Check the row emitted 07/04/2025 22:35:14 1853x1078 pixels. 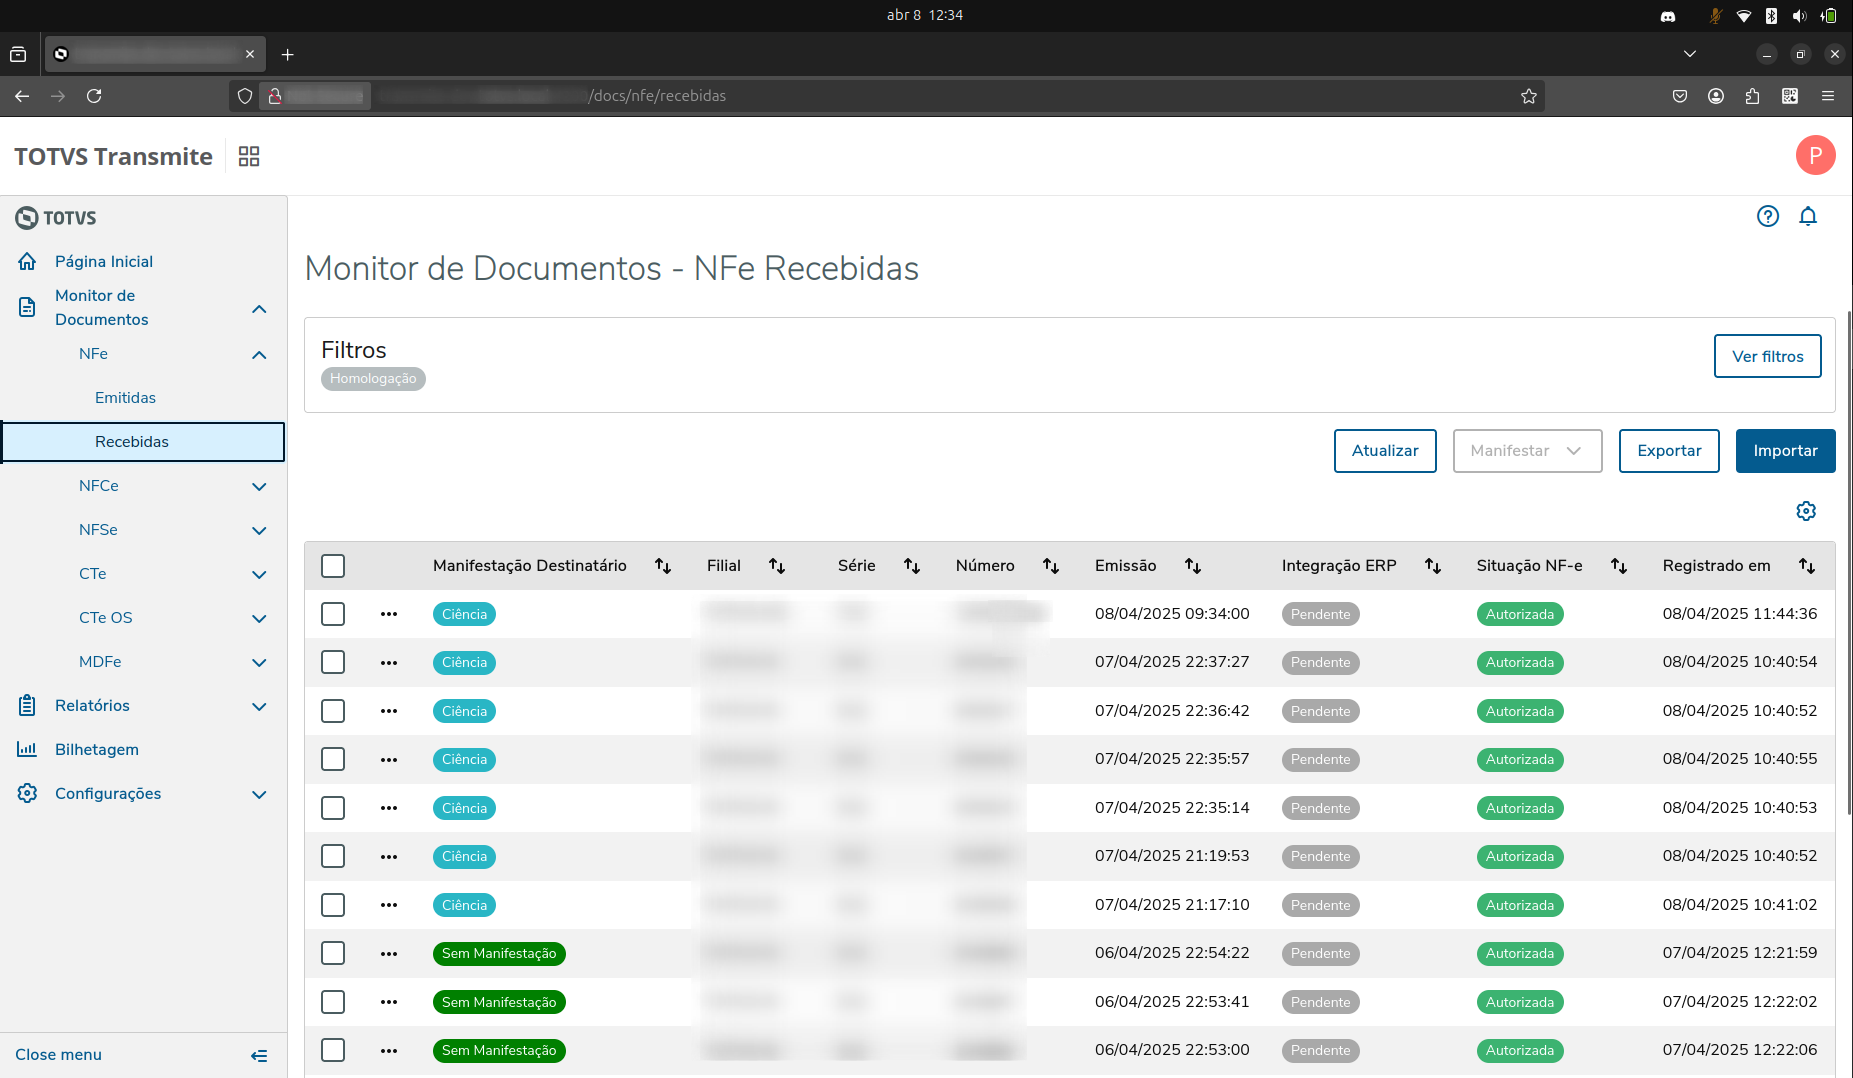coord(333,808)
